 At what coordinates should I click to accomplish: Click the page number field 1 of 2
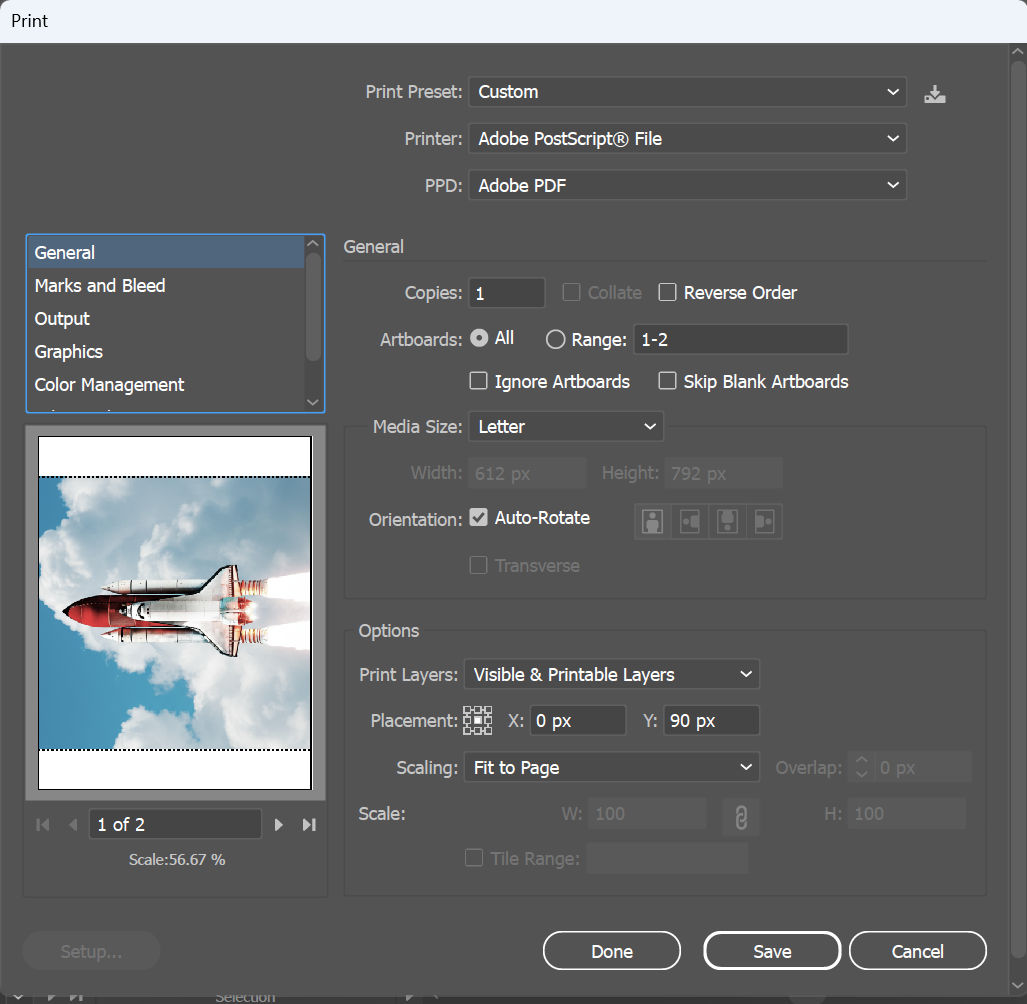pyautogui.click(x=176, y=824)
